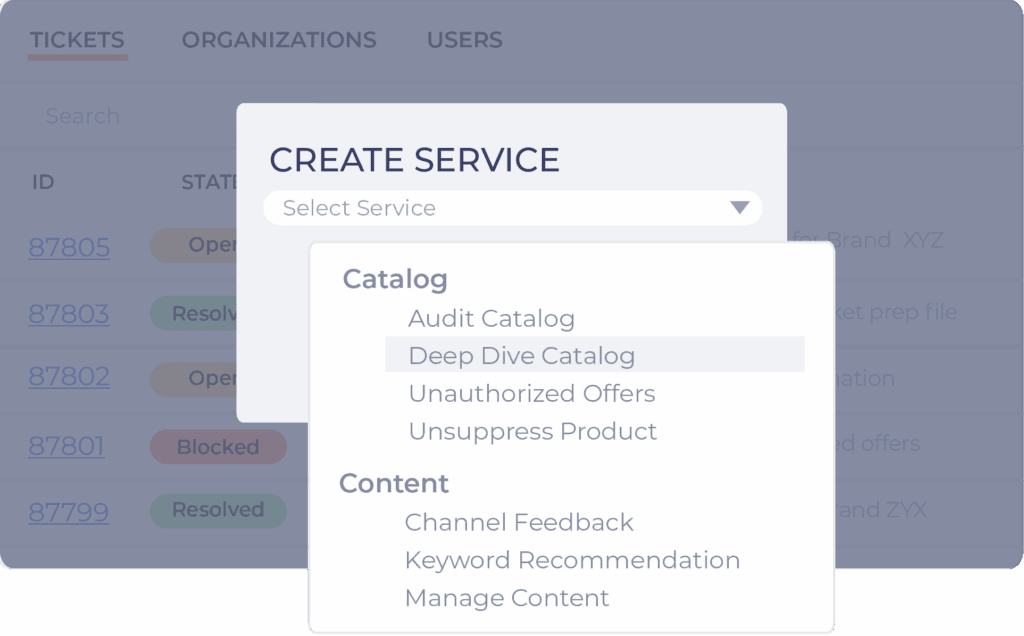Pick Unauthorized Offers service option

coord(531,394)
